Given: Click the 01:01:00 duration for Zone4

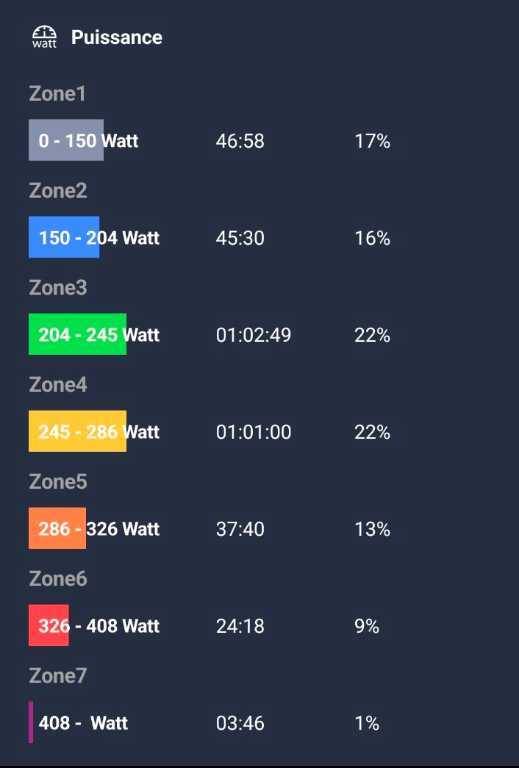Looking at the screenshot, I should pos(254,432).
